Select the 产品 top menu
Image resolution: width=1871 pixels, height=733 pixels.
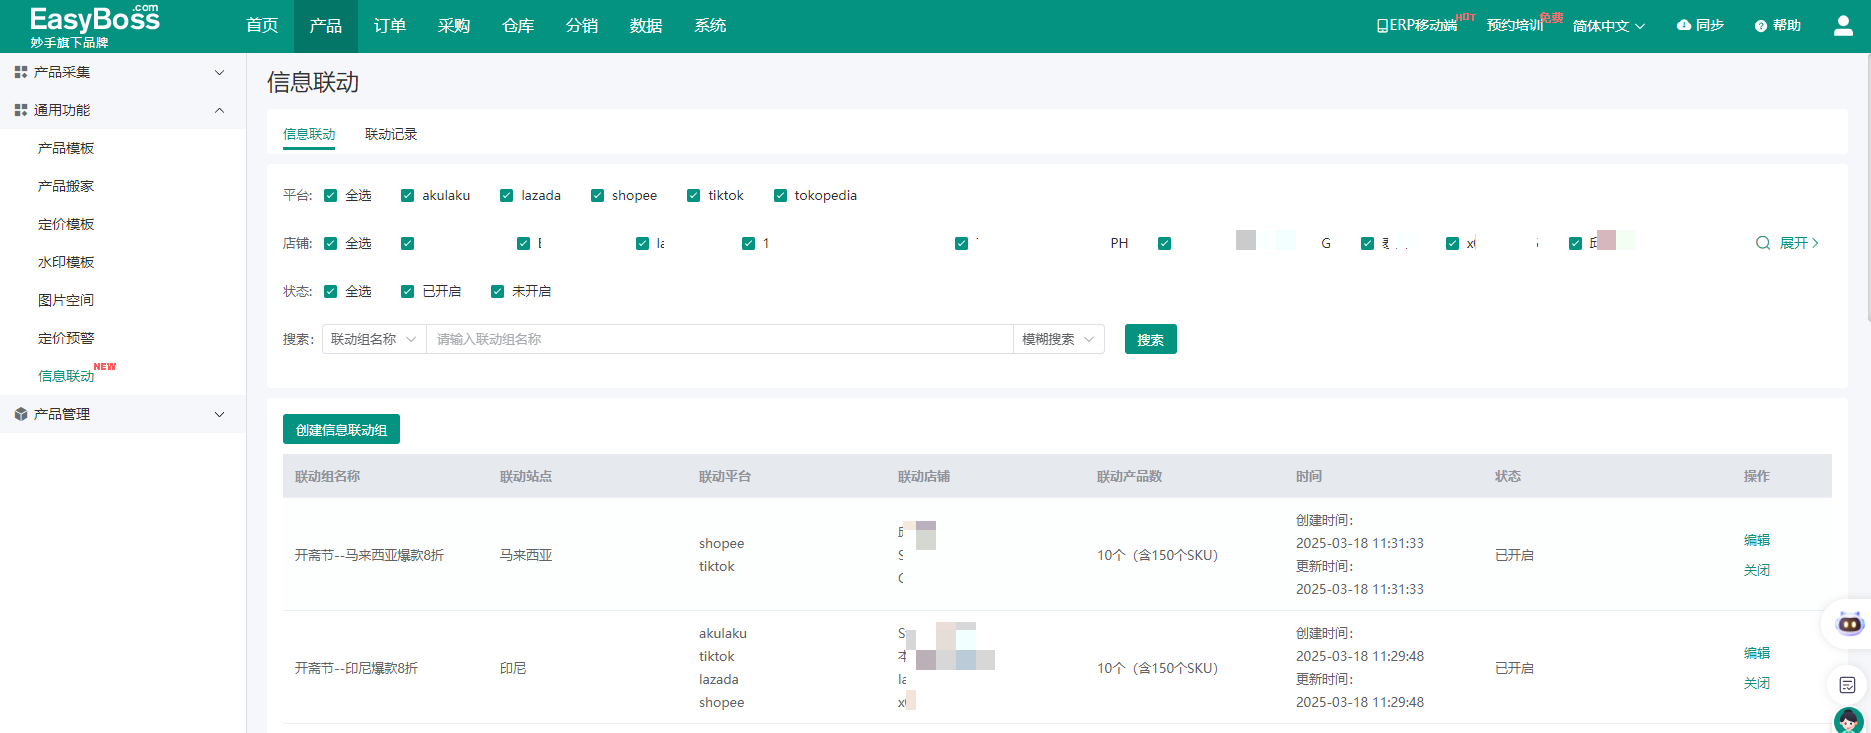click(326, 26)
